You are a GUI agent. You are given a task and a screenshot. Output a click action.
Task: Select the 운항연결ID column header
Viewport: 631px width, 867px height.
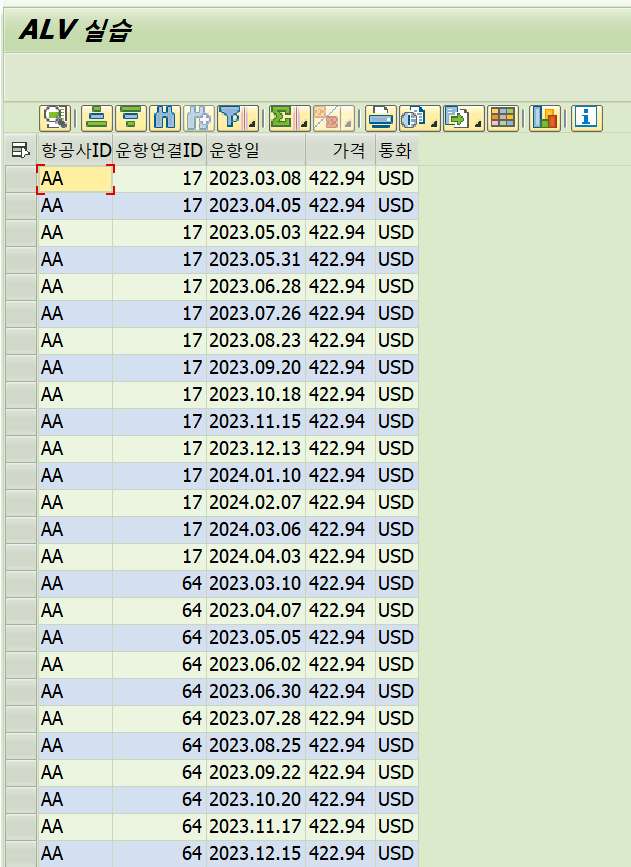159,150
